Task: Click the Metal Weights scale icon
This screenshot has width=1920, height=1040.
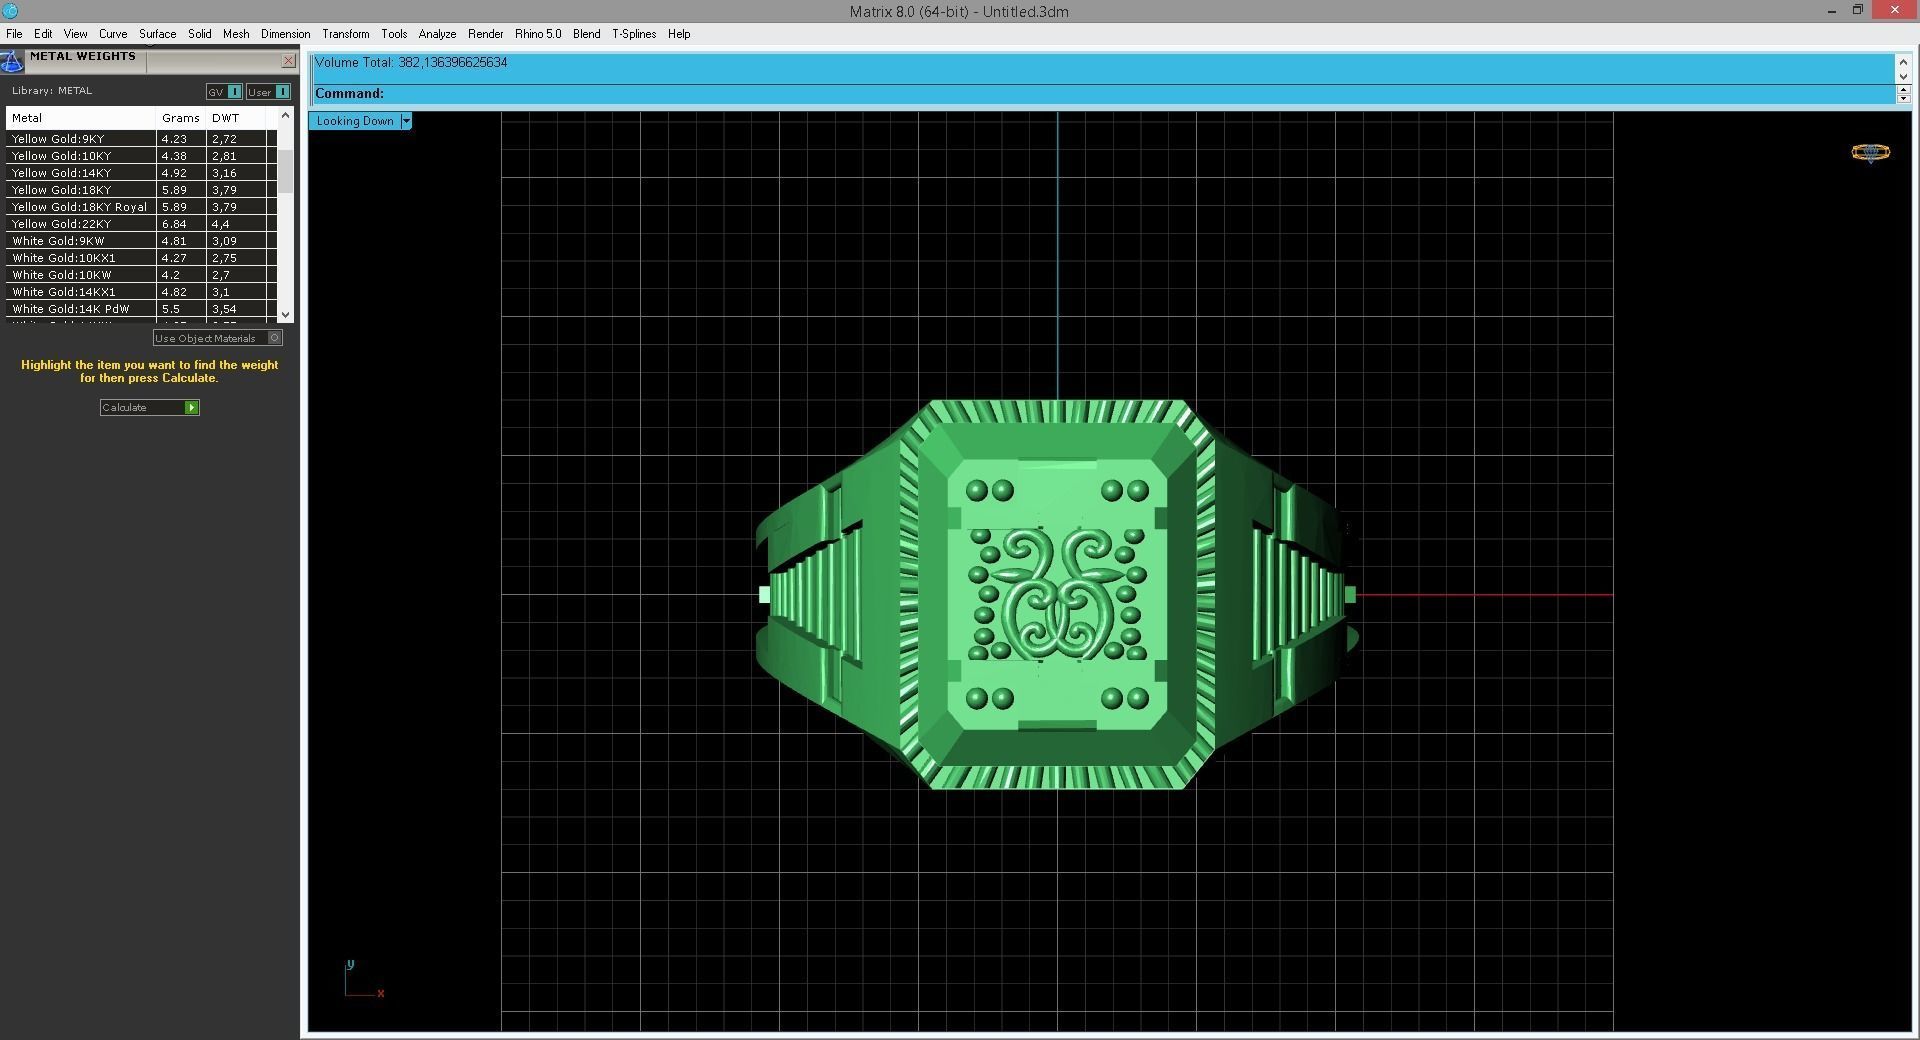Action: coord(11,62)
